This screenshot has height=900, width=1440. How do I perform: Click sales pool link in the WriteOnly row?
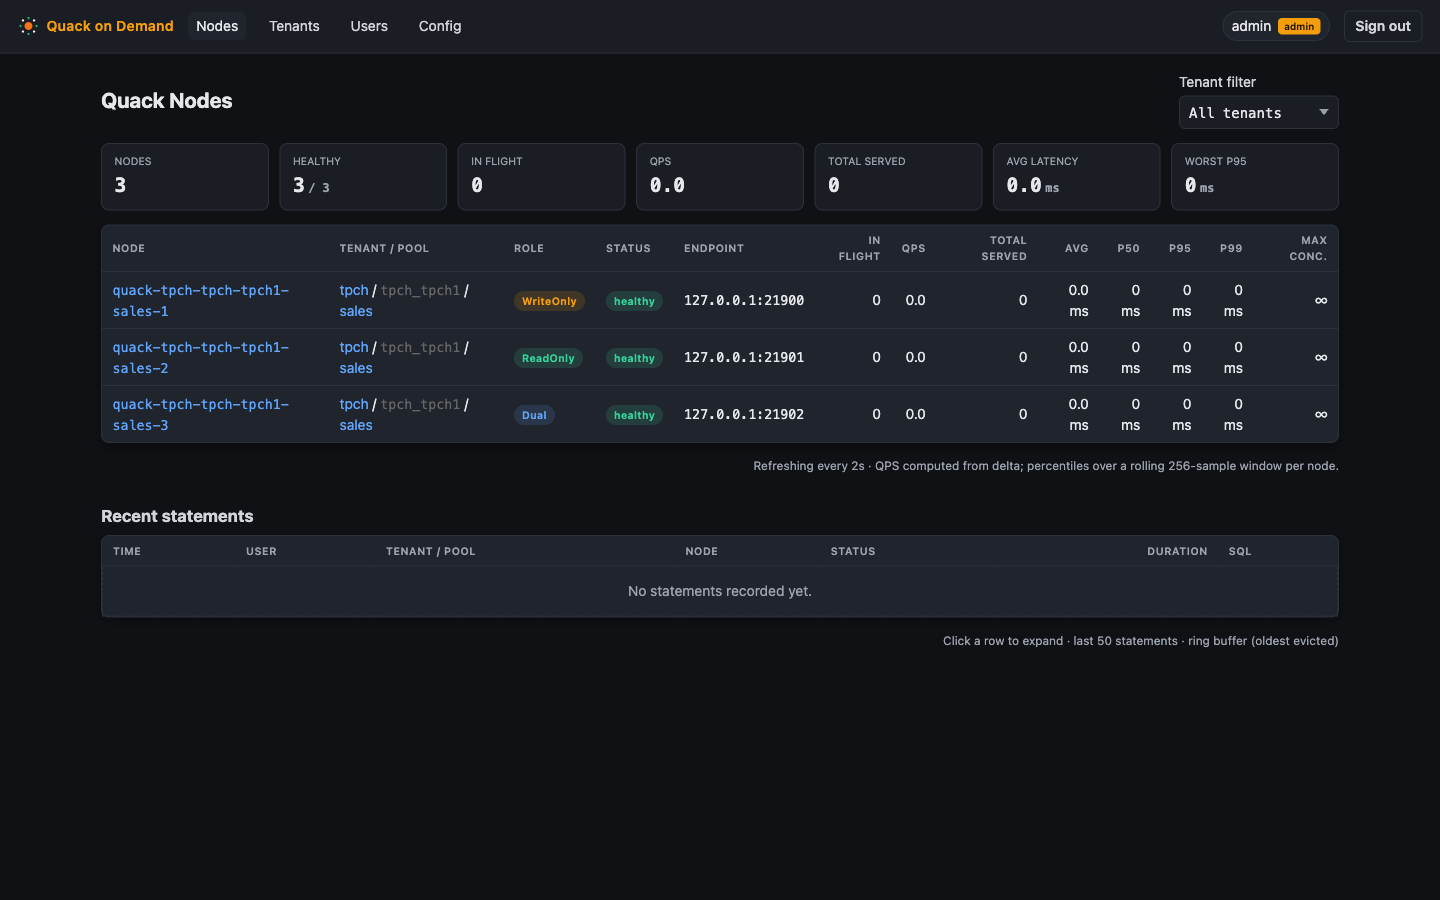pyautogui.click(x=356, y=311)
